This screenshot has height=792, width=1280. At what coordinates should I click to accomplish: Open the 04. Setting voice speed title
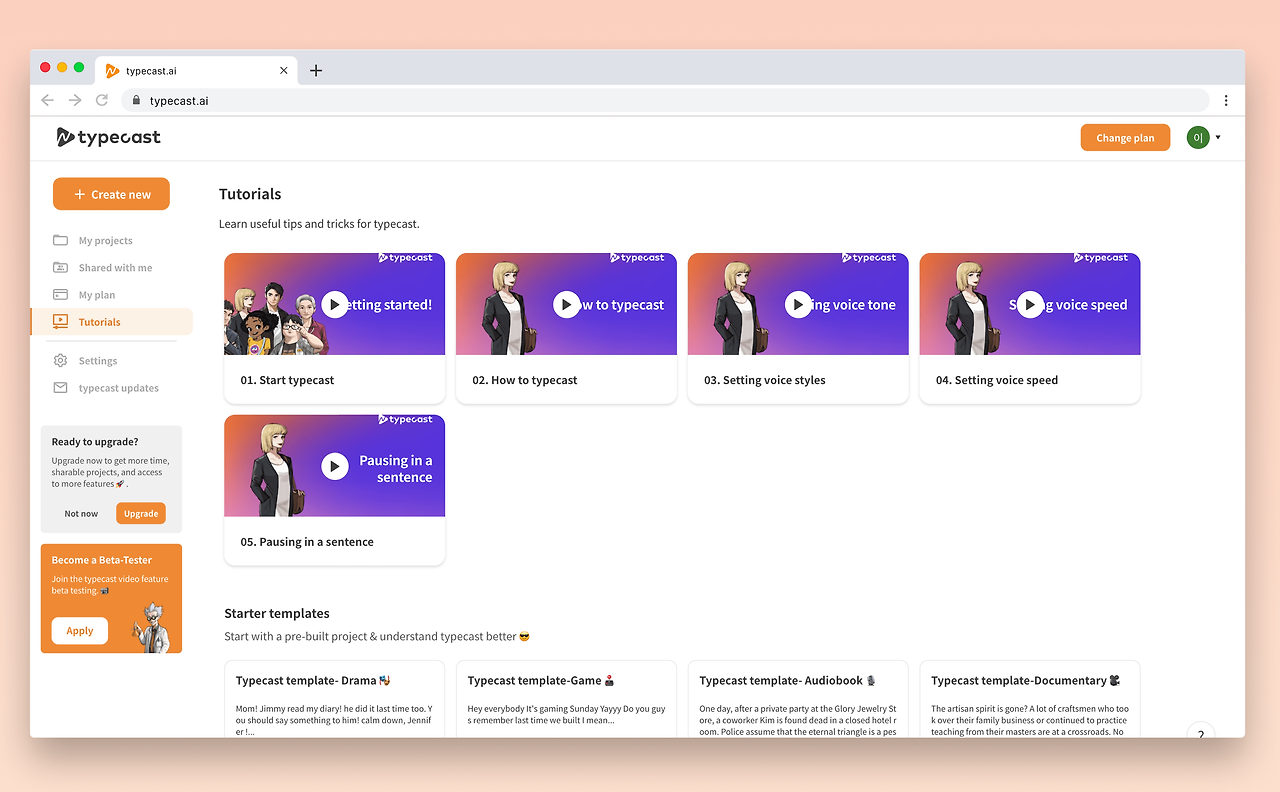(997, 380)
